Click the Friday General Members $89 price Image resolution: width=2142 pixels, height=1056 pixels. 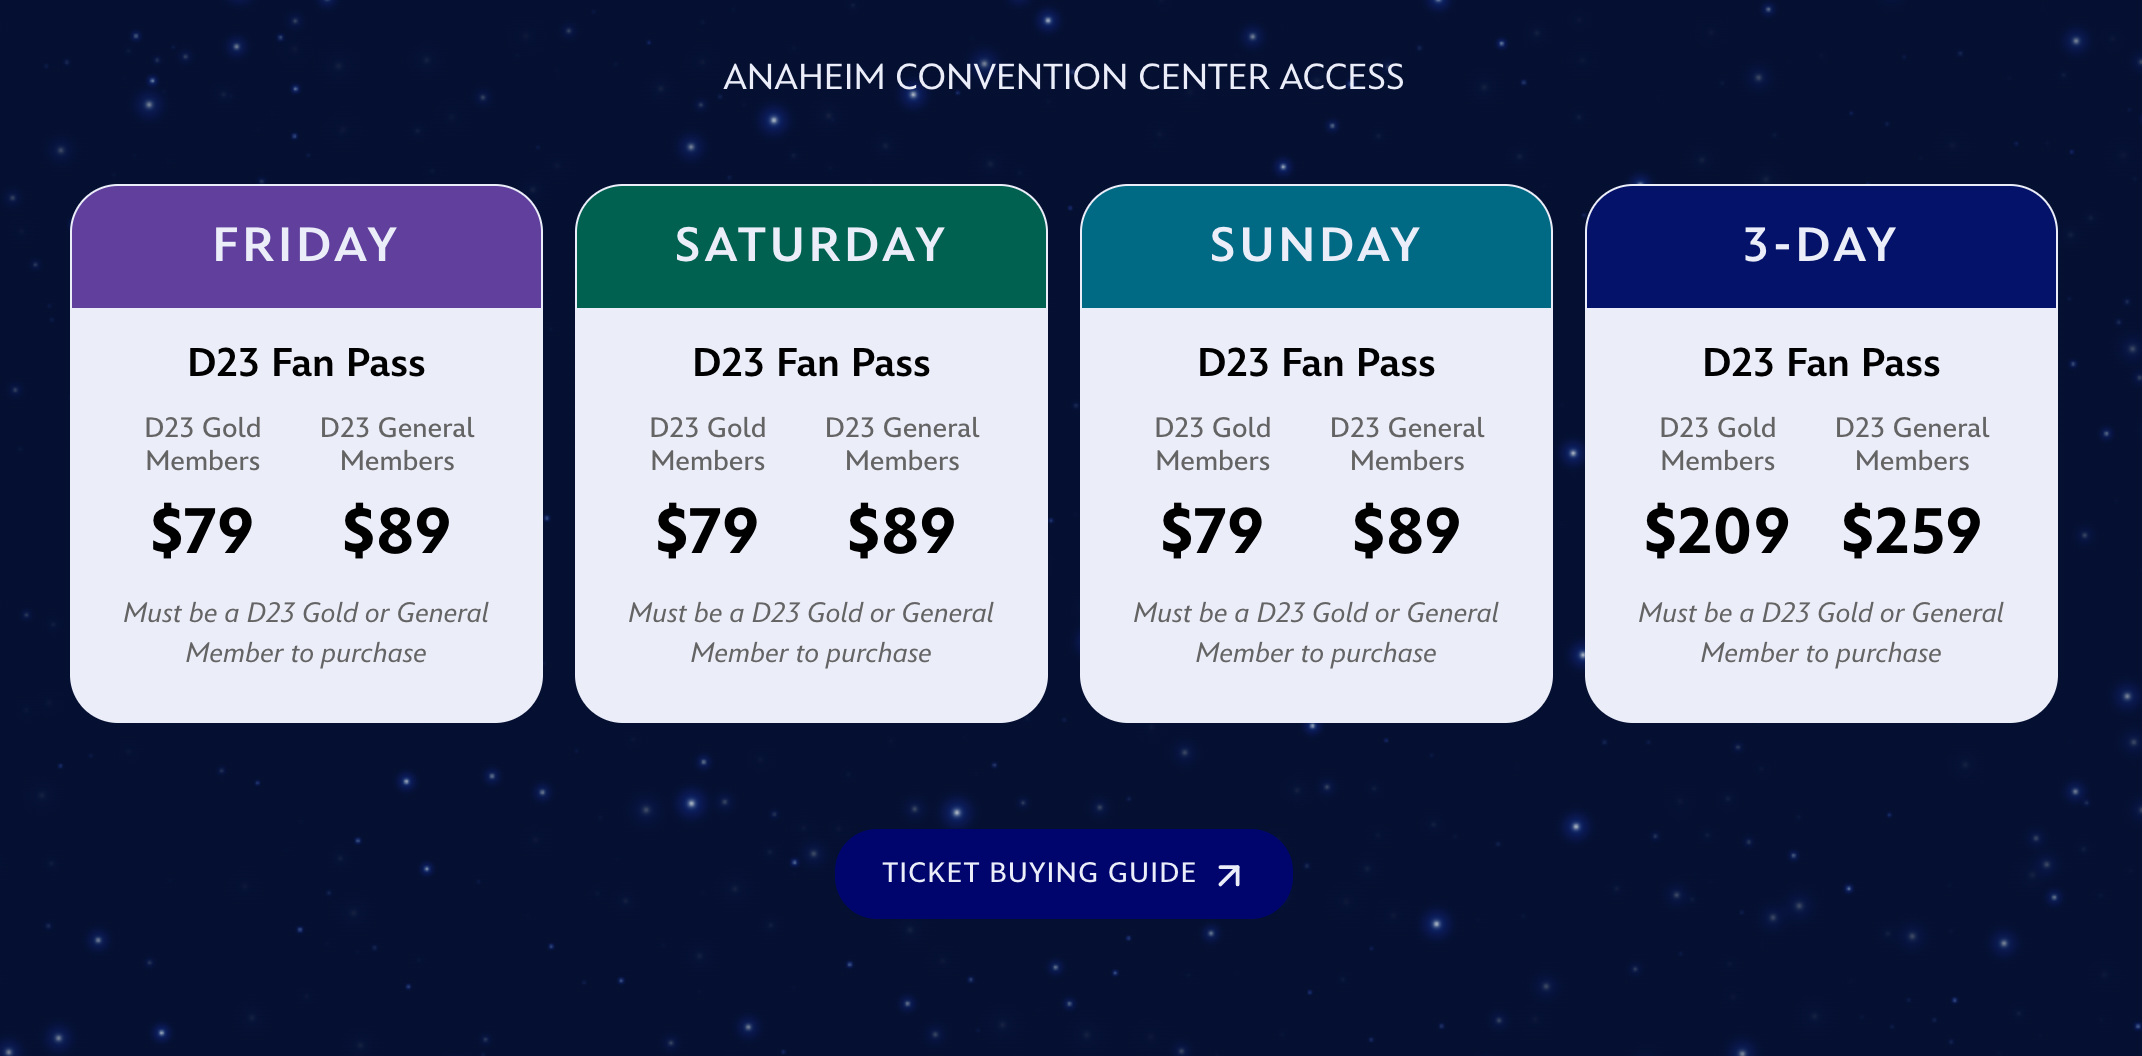click(x=397, y=531)
